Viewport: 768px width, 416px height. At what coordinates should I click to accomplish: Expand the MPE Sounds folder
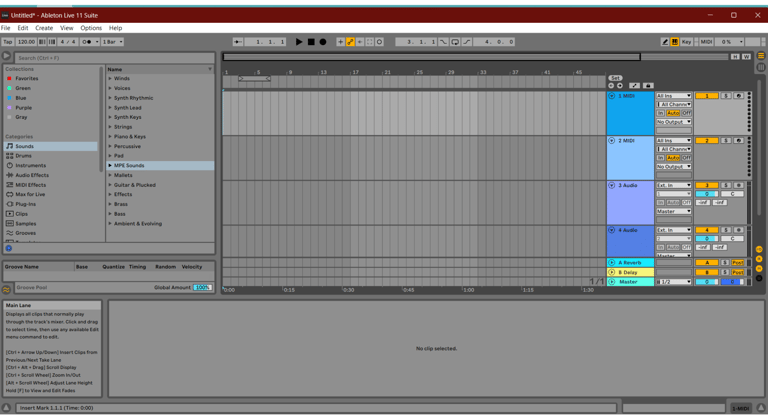point(110,166)
